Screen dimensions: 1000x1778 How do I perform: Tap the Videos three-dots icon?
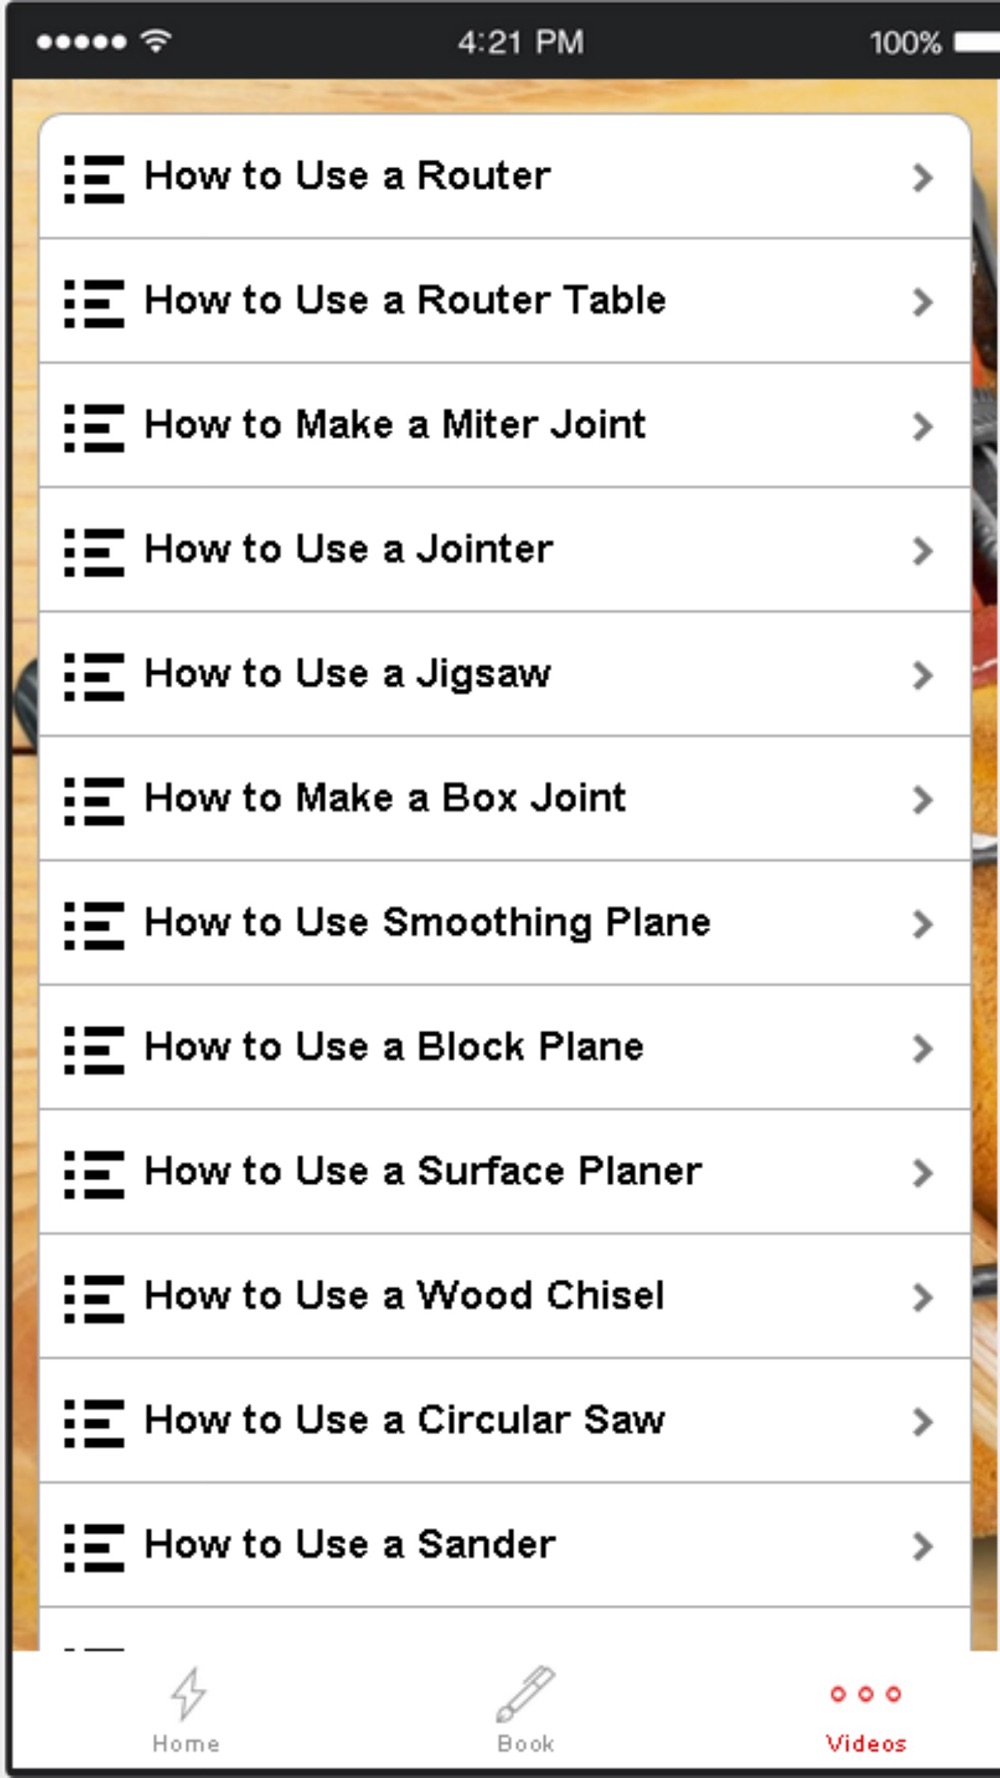pos(866,1693)
